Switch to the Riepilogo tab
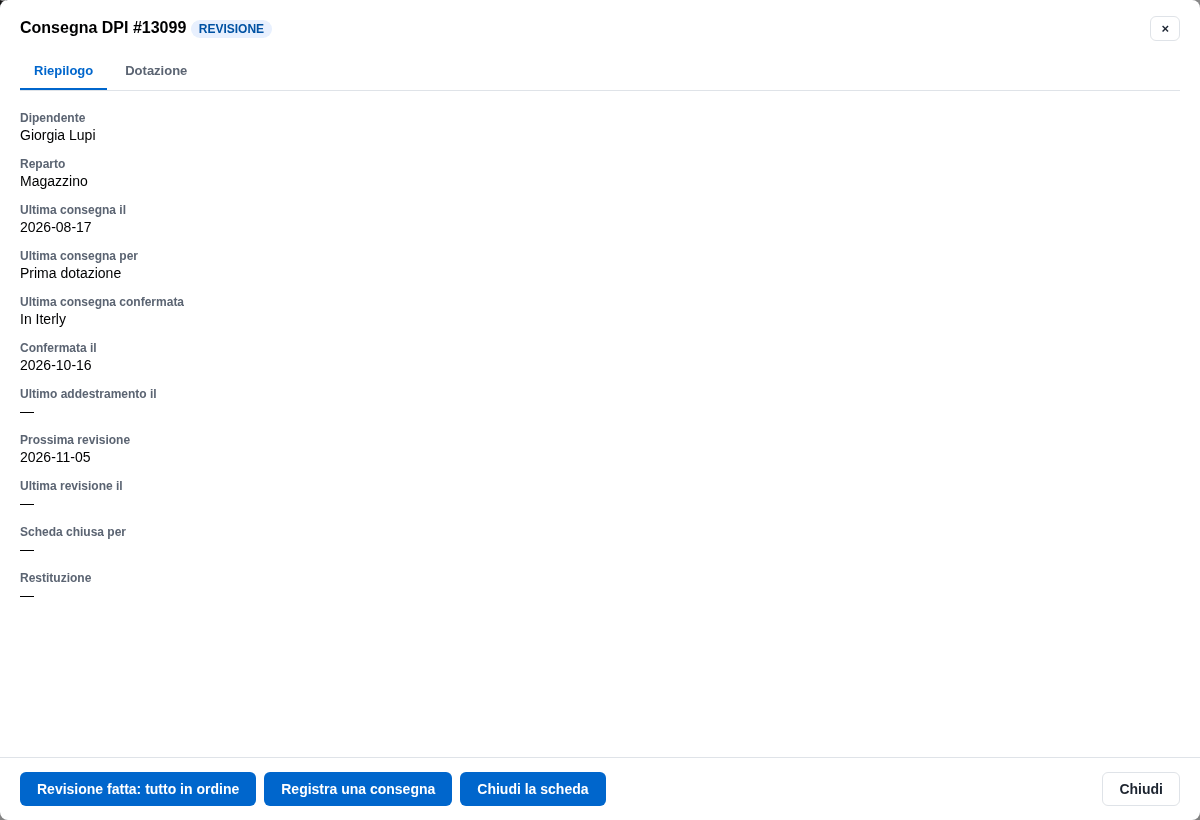The image size is (1200, 820). coord(63,71)
